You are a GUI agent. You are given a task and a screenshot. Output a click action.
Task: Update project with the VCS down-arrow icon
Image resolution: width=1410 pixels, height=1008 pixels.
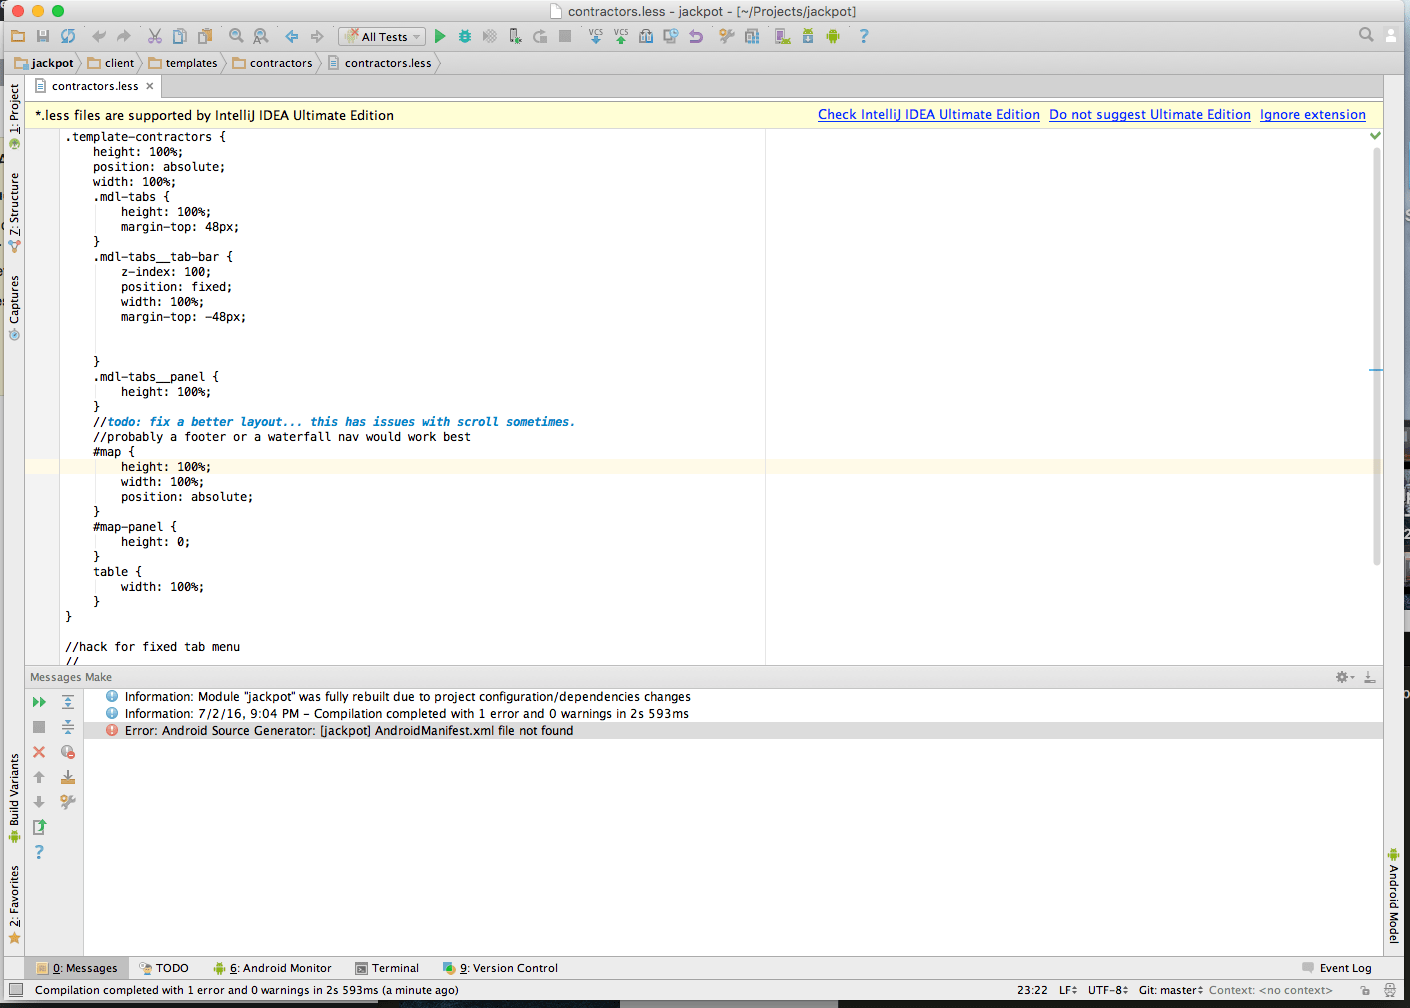click(x=596, y=36)
